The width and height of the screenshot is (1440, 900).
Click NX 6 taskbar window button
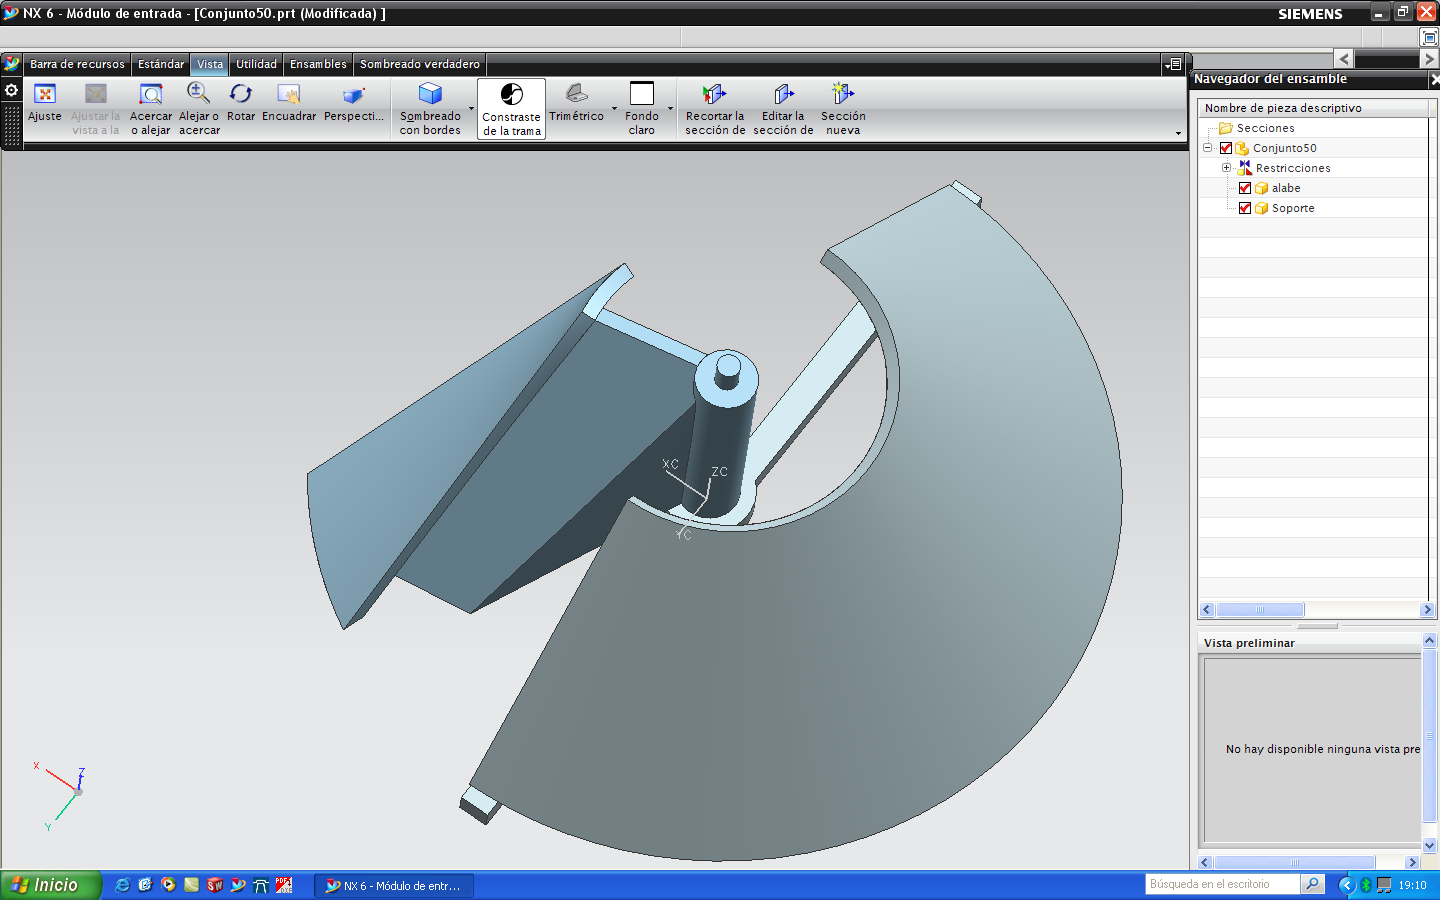click(x=394, y=886)
